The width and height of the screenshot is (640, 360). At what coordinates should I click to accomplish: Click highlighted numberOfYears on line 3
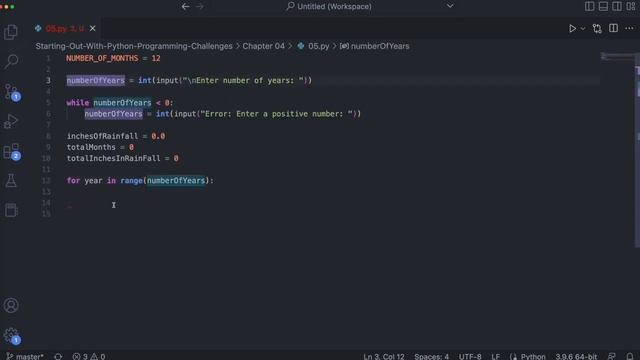pos(96,80)
